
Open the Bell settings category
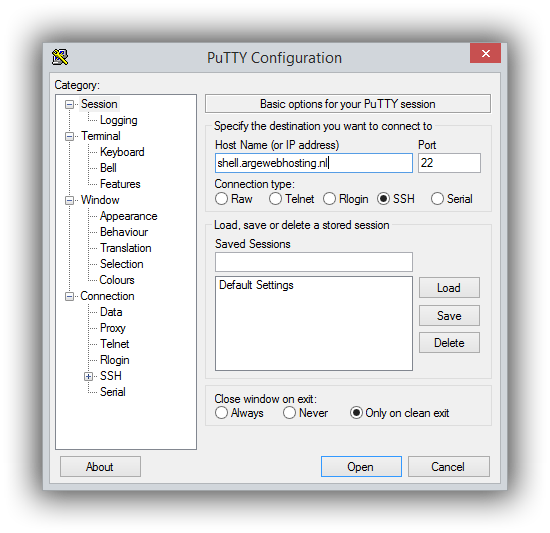pos(108,168)
